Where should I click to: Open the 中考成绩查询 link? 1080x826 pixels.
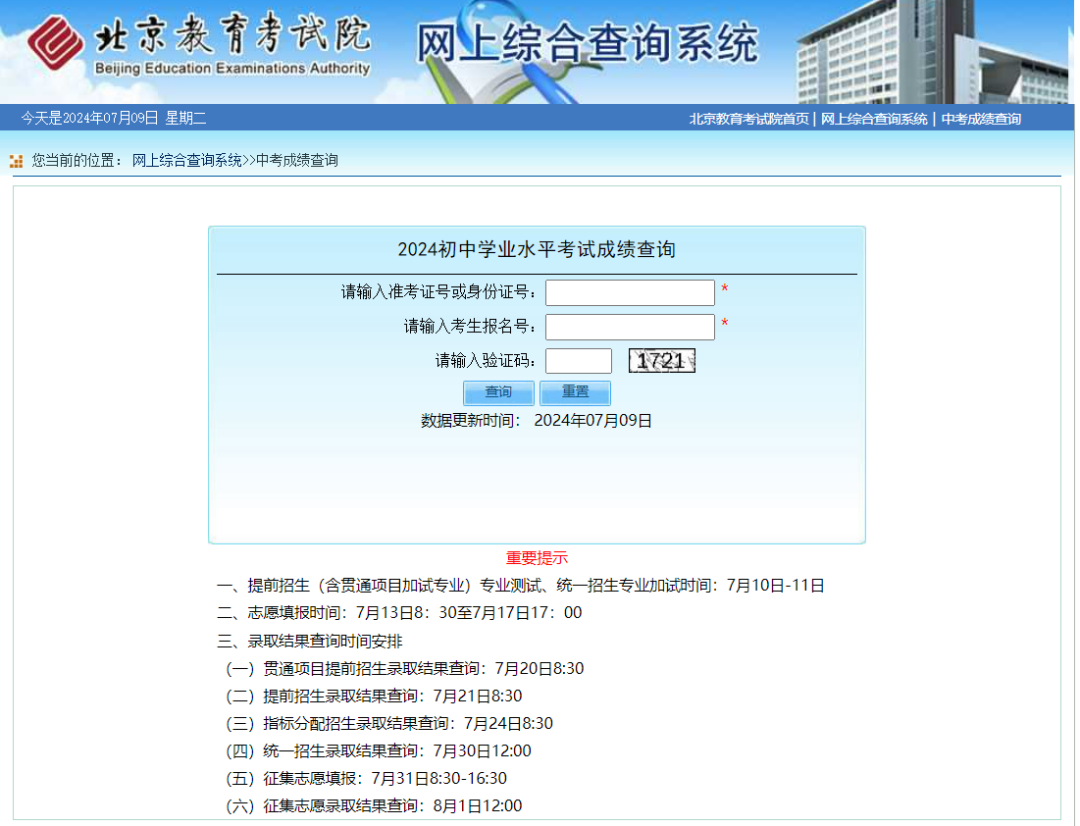(980, 118)
